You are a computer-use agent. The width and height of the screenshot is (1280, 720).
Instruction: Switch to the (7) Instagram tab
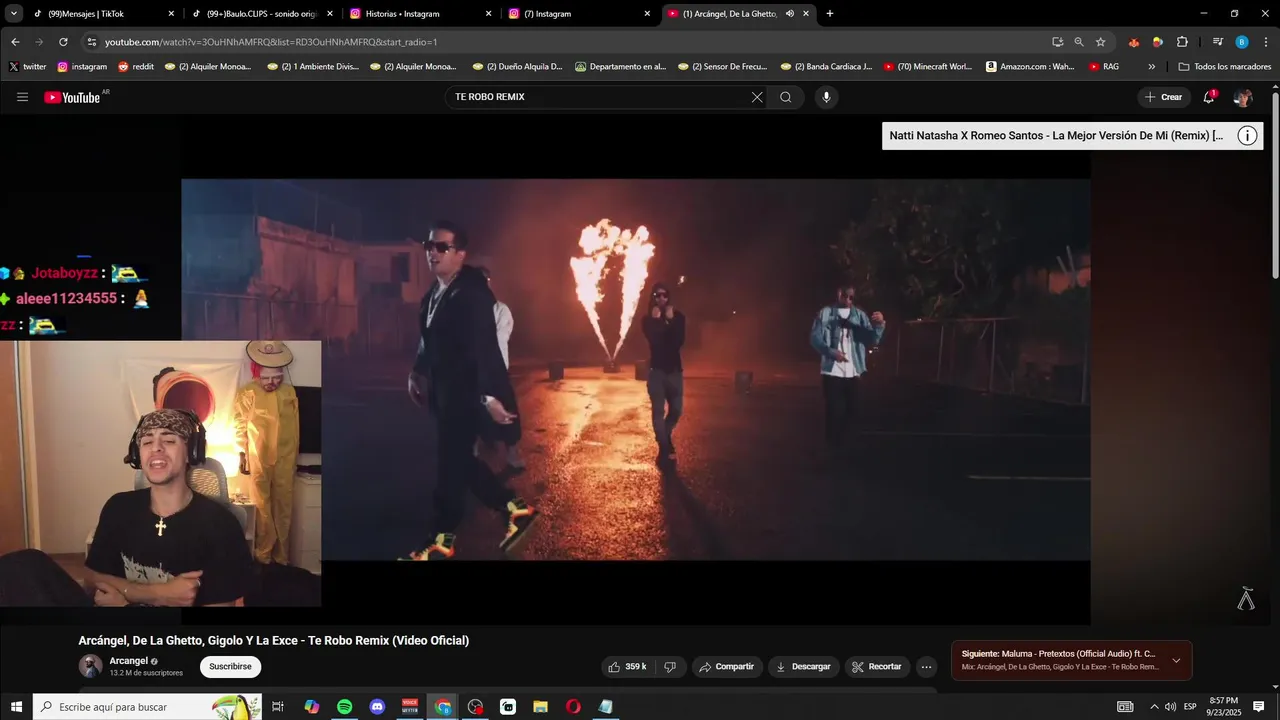pyautogui.click(x=578, y=14)
